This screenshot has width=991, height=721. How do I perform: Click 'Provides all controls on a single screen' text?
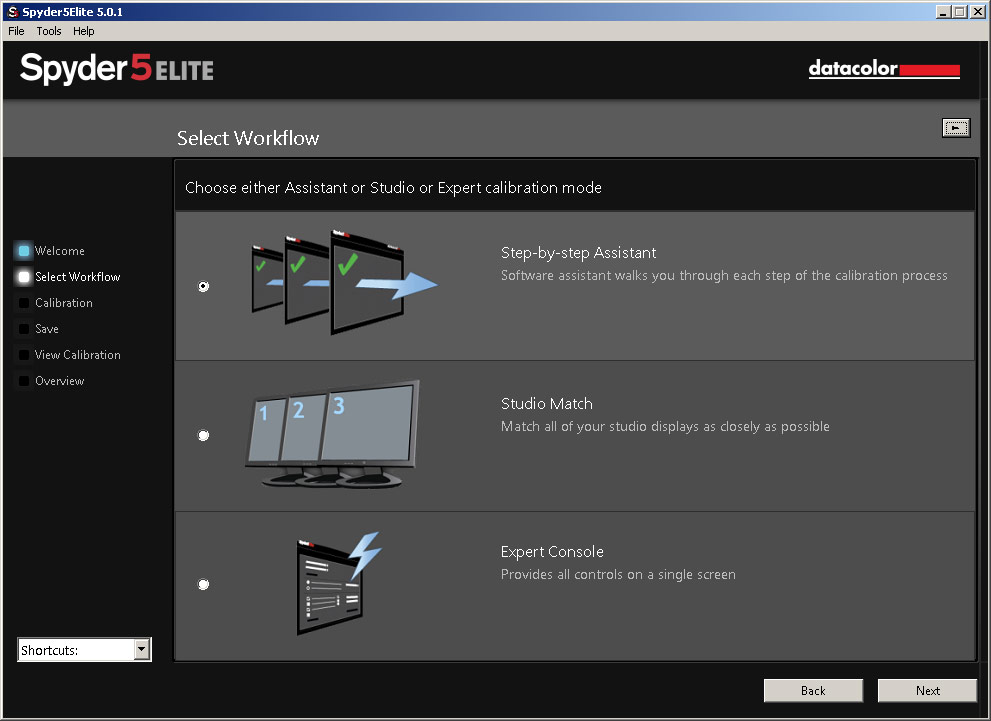tap(618, 574)
